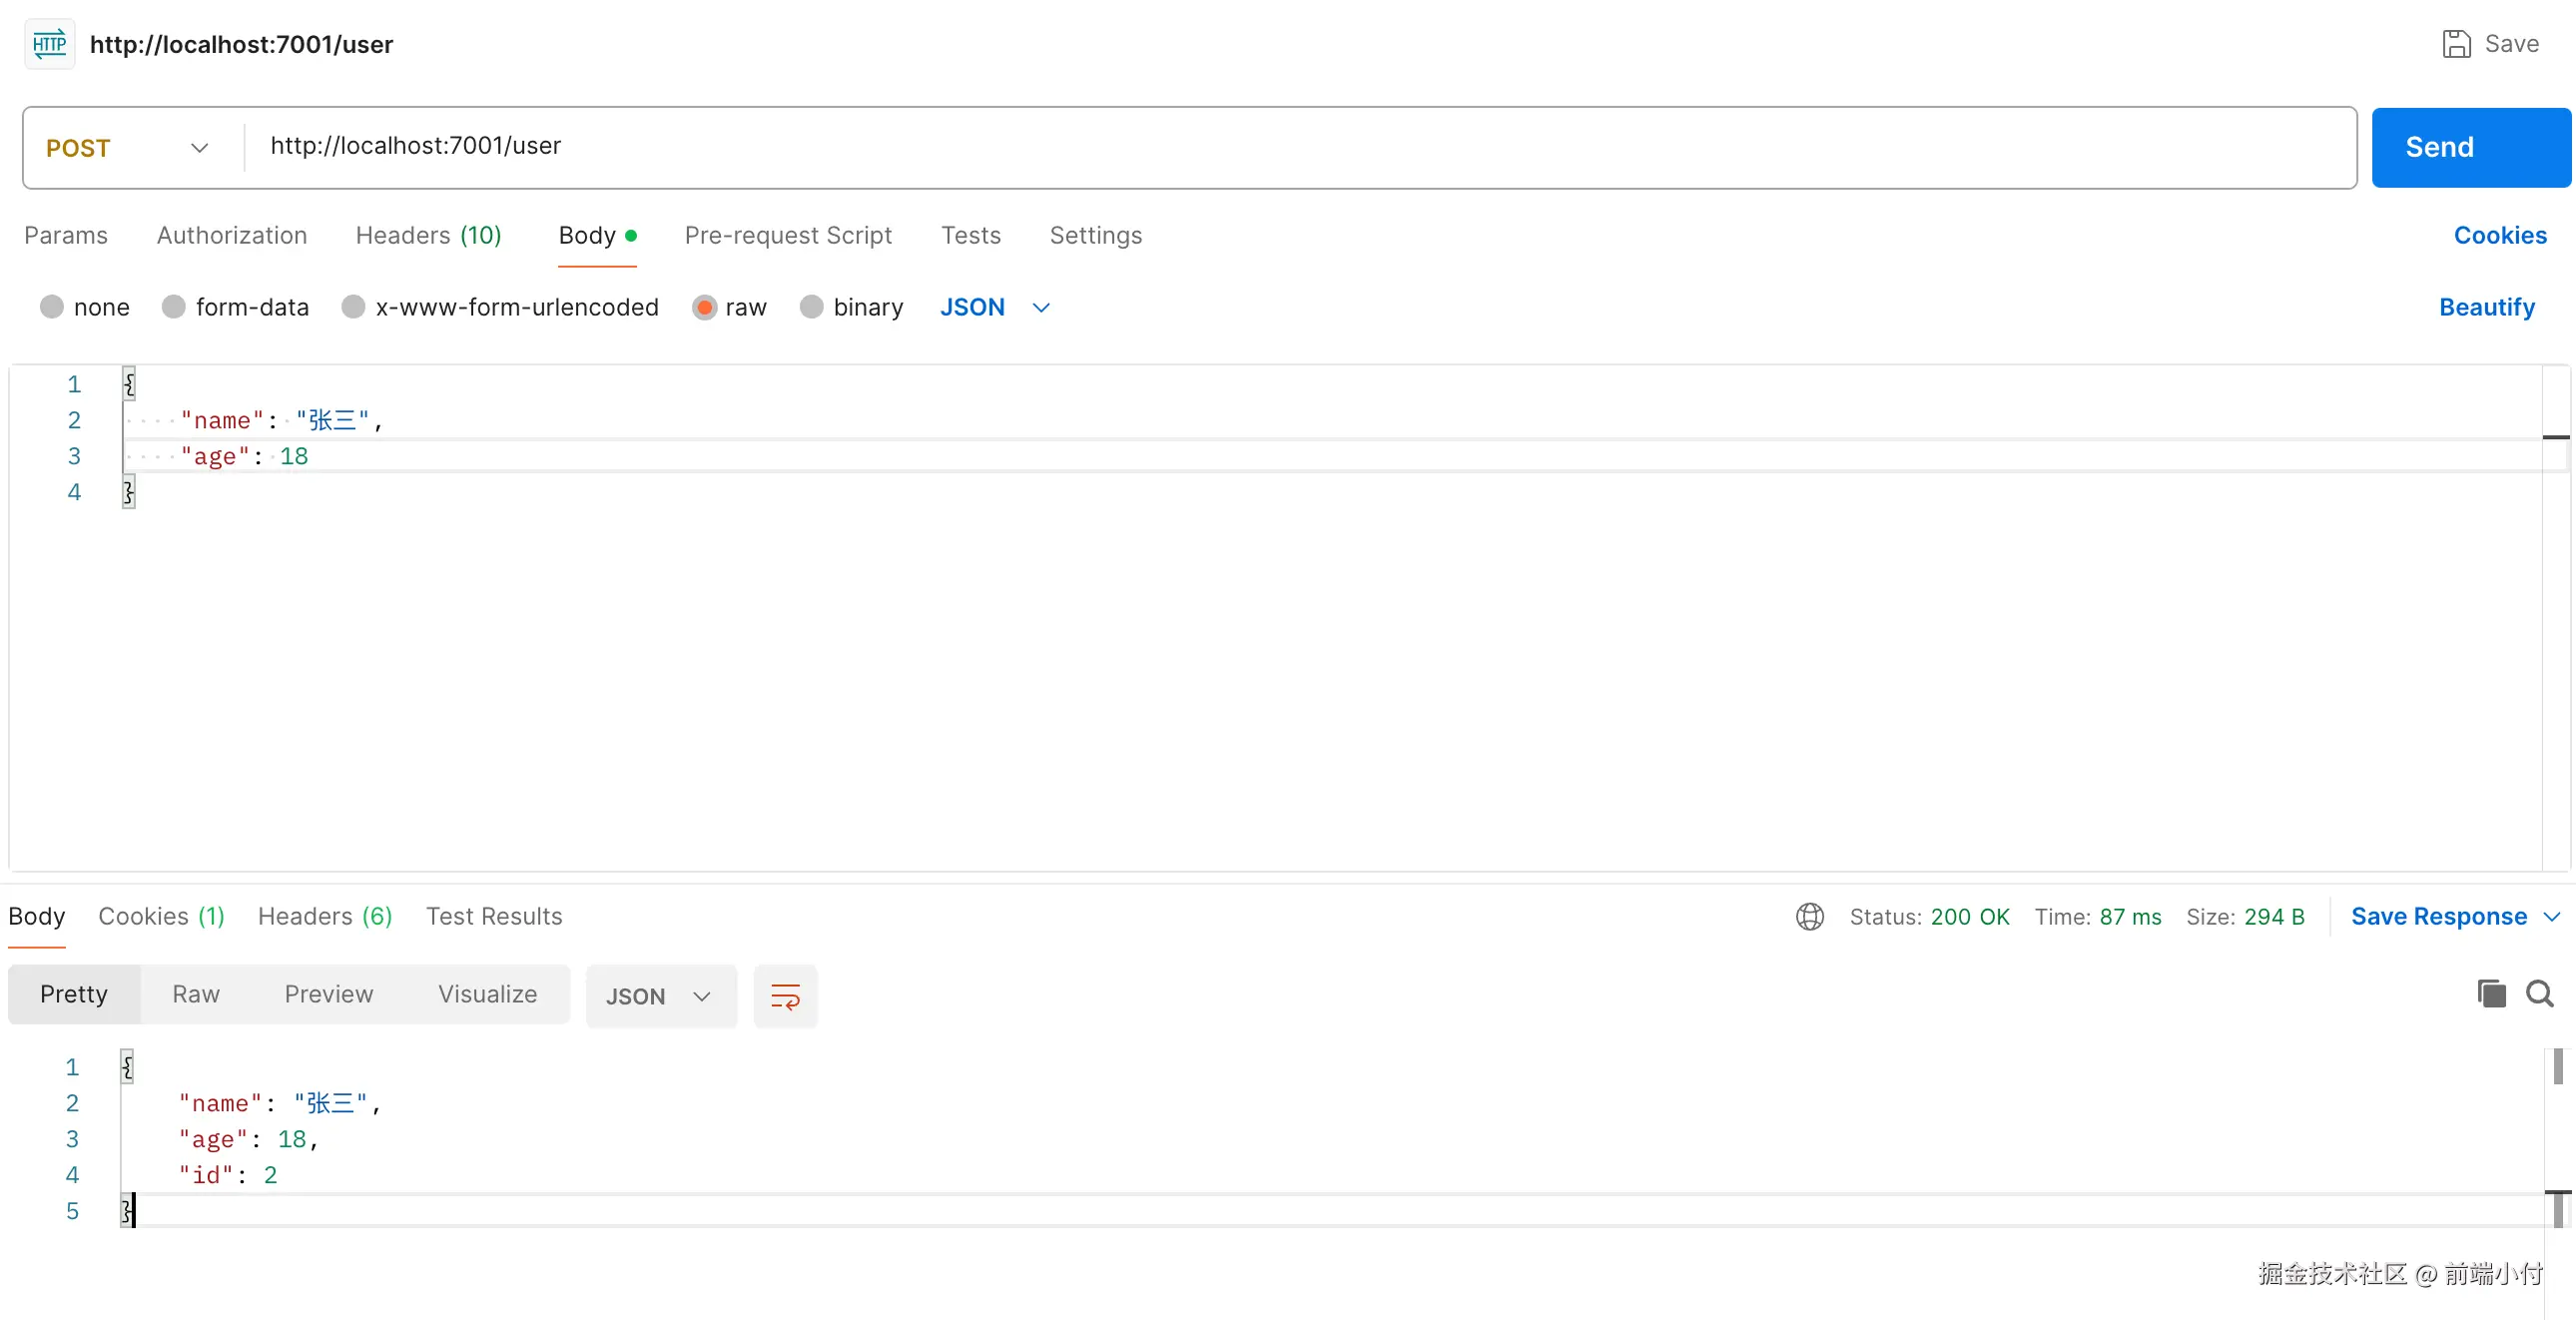2576x1320 pixels.
Task: Switch response view to Raw
Action: pos(195,994)
